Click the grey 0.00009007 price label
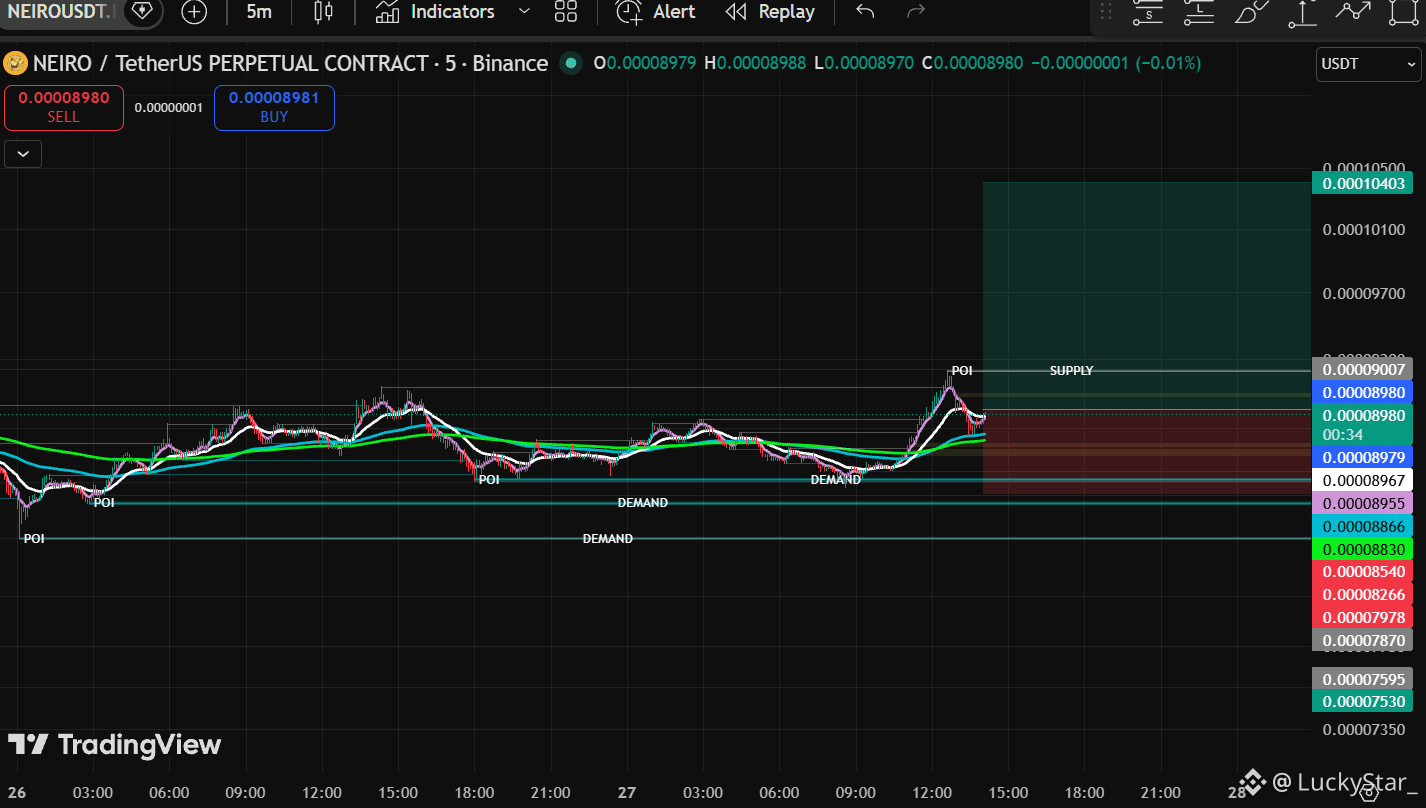1426x808 pixels. tap(1363, 370)
